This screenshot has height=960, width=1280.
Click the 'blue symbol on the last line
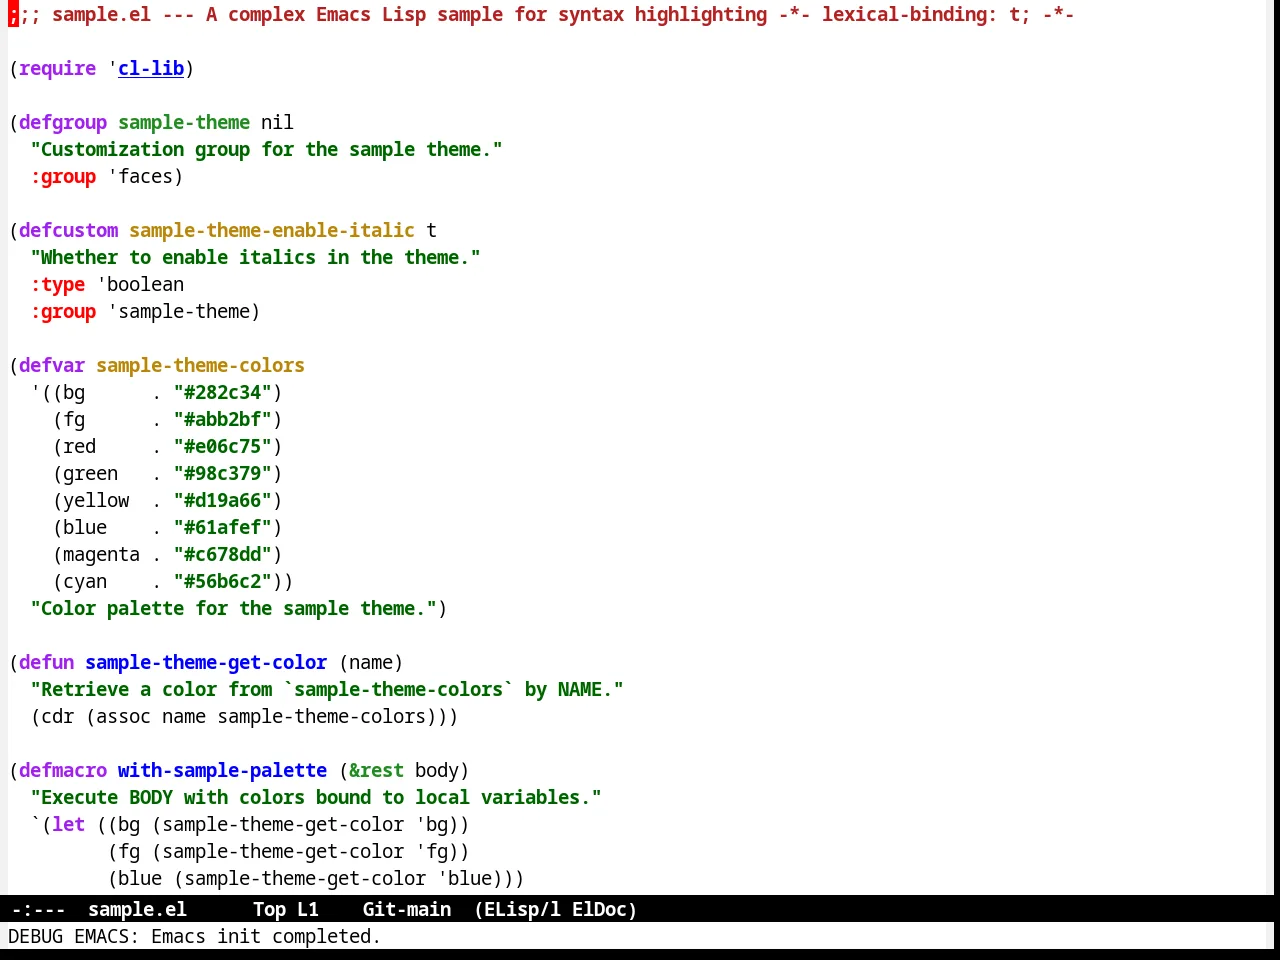pos(464,878)
